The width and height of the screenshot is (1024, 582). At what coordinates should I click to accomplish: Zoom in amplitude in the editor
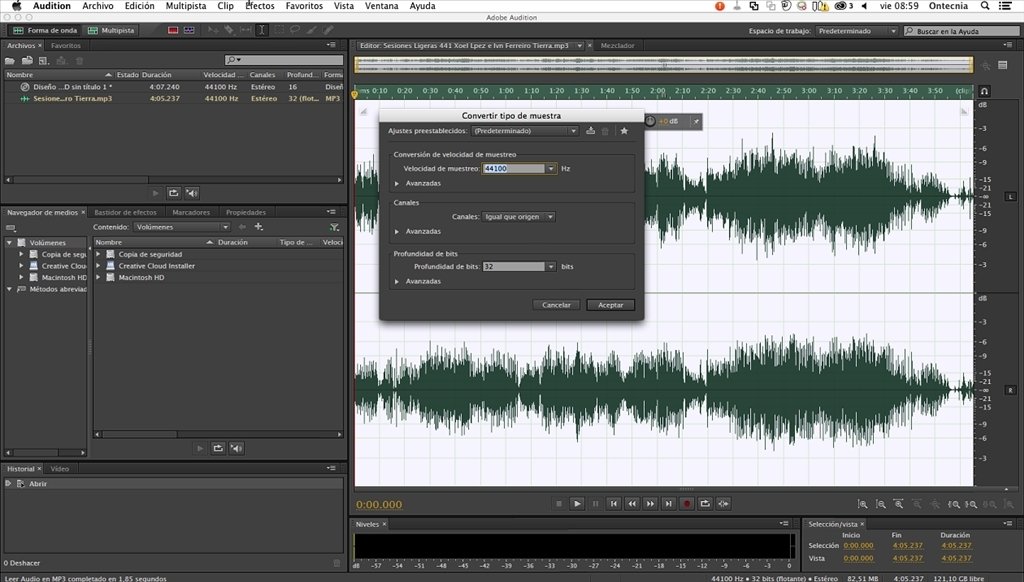click(863, 504)
